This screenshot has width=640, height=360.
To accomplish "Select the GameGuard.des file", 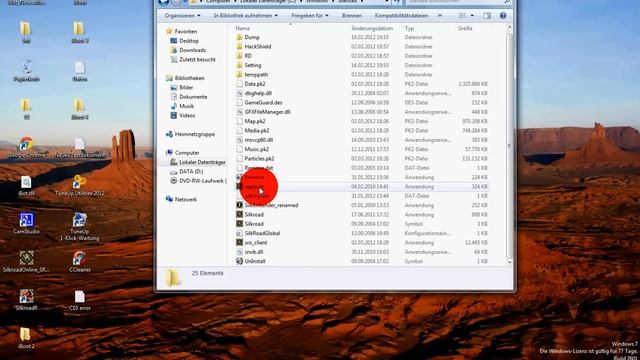I will [263, 102].
